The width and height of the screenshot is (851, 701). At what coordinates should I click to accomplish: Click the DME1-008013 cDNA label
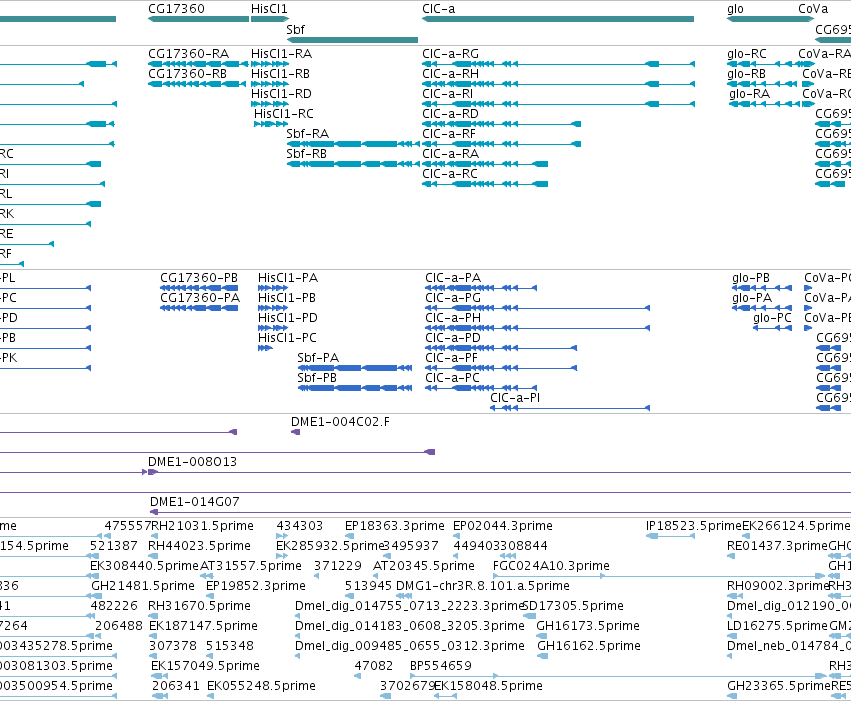point(193,462)
